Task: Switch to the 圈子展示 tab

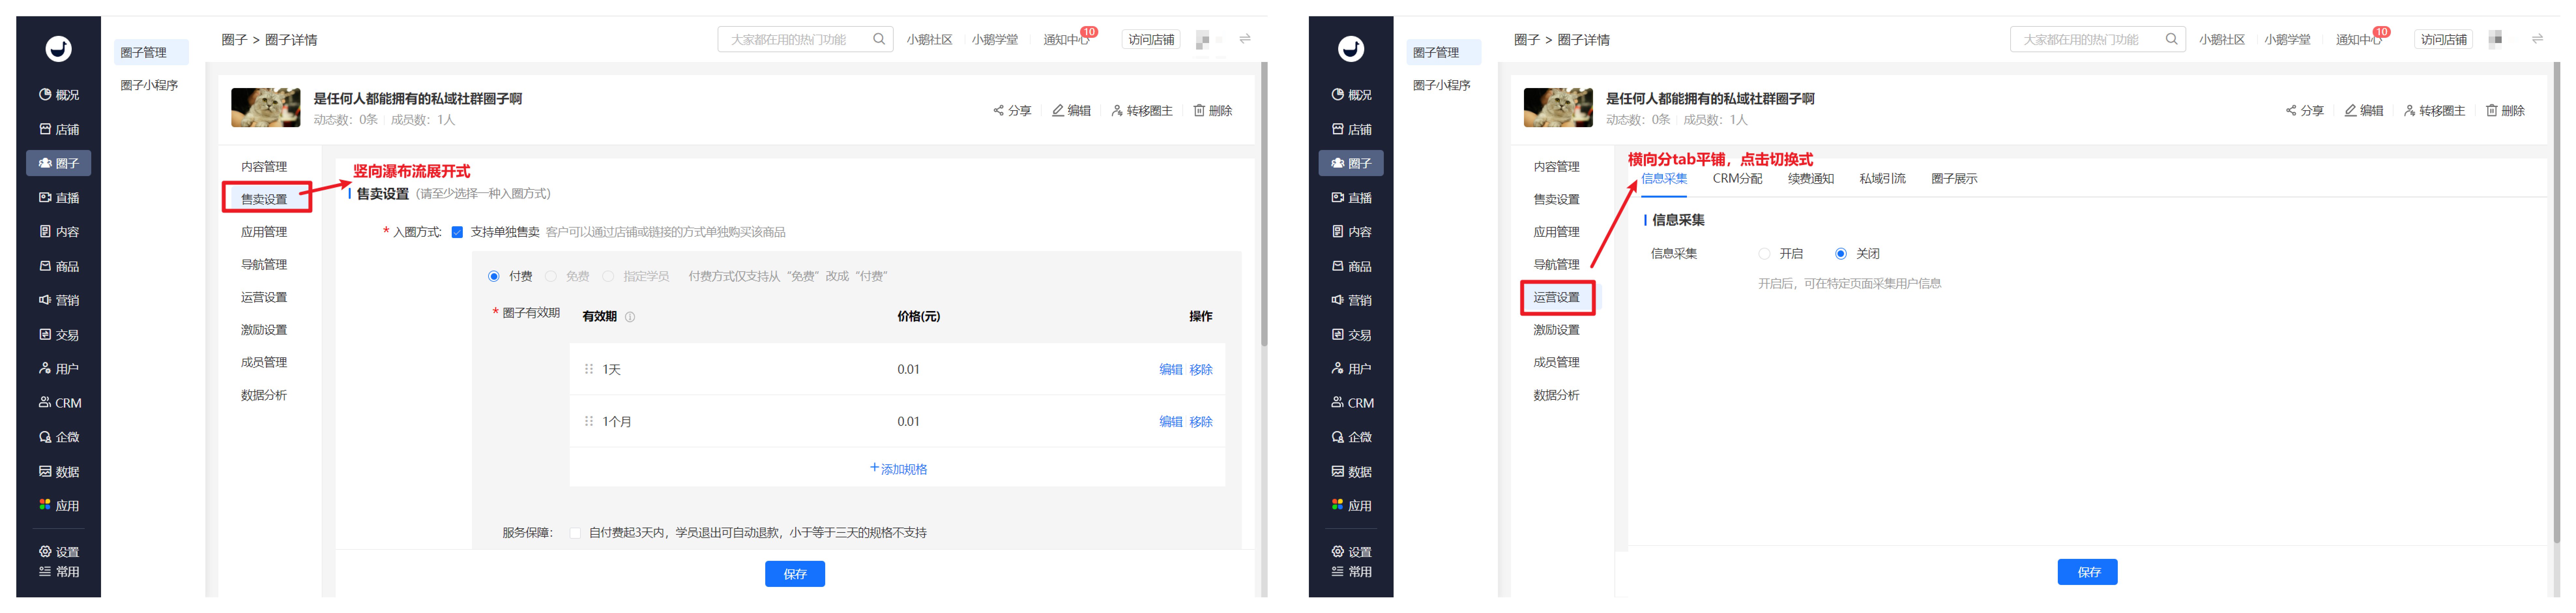Action: tap(1955, 179)
